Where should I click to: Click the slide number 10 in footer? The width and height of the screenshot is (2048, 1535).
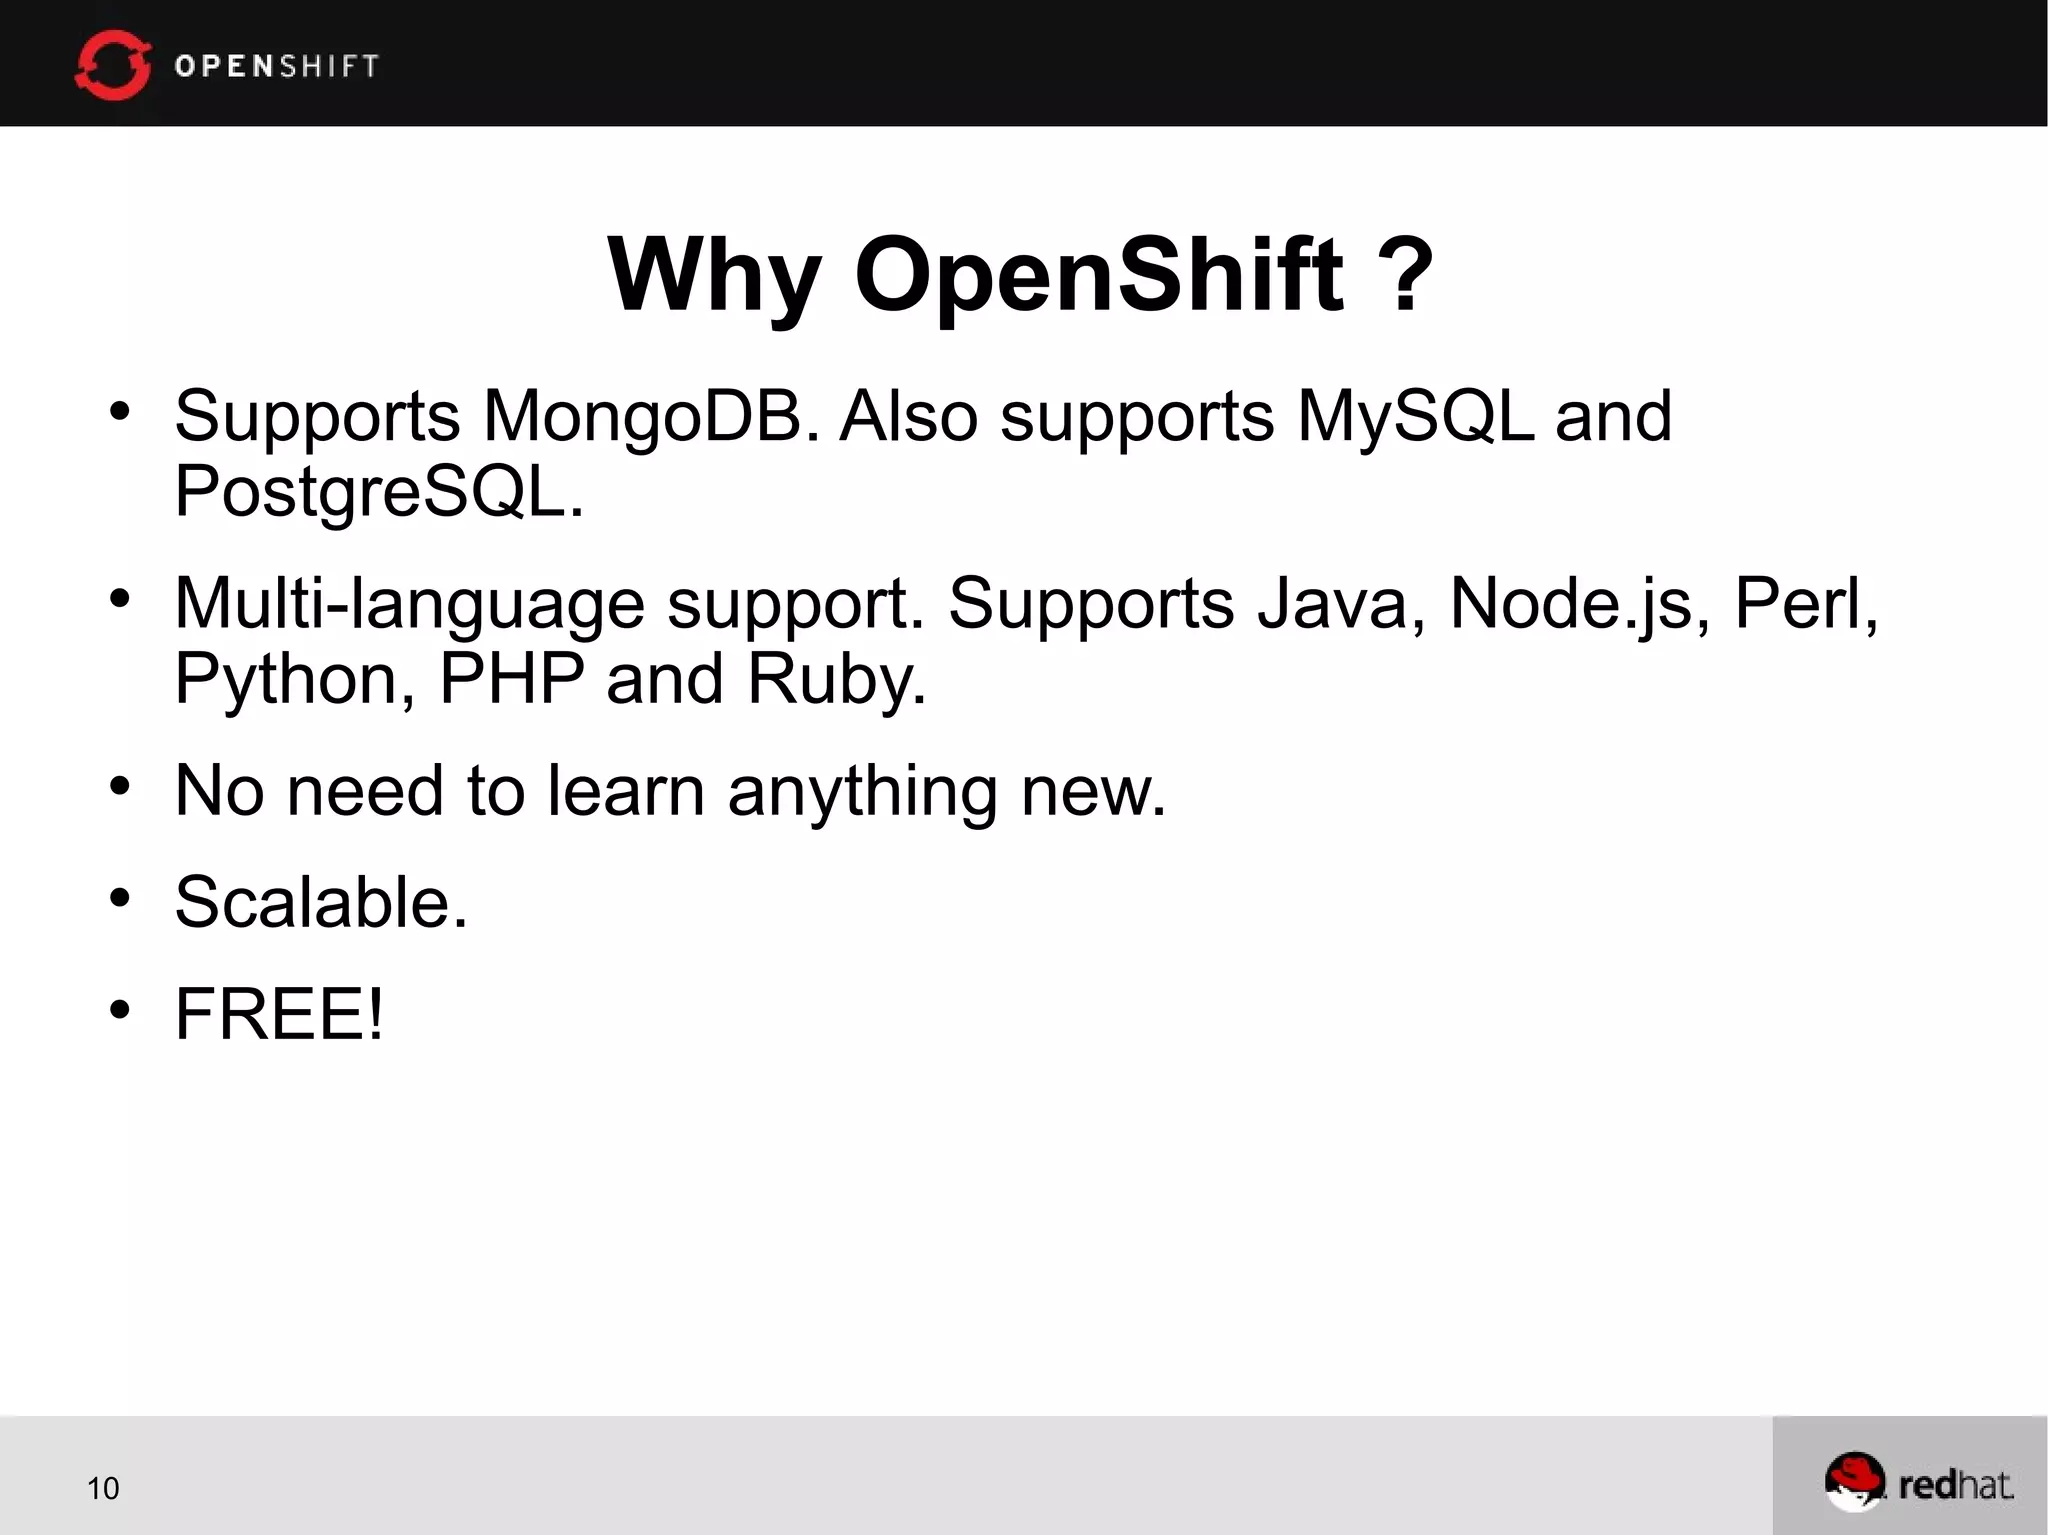click(x=103, y=1489)
